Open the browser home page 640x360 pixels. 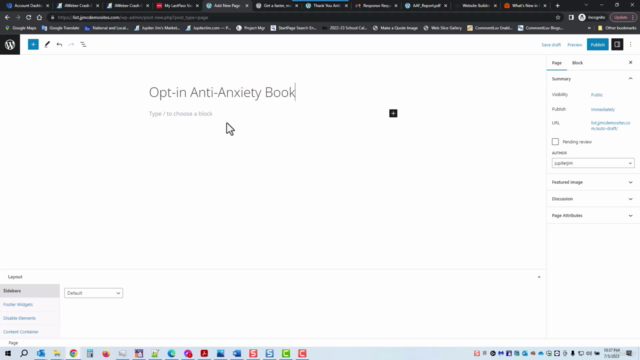39,18
